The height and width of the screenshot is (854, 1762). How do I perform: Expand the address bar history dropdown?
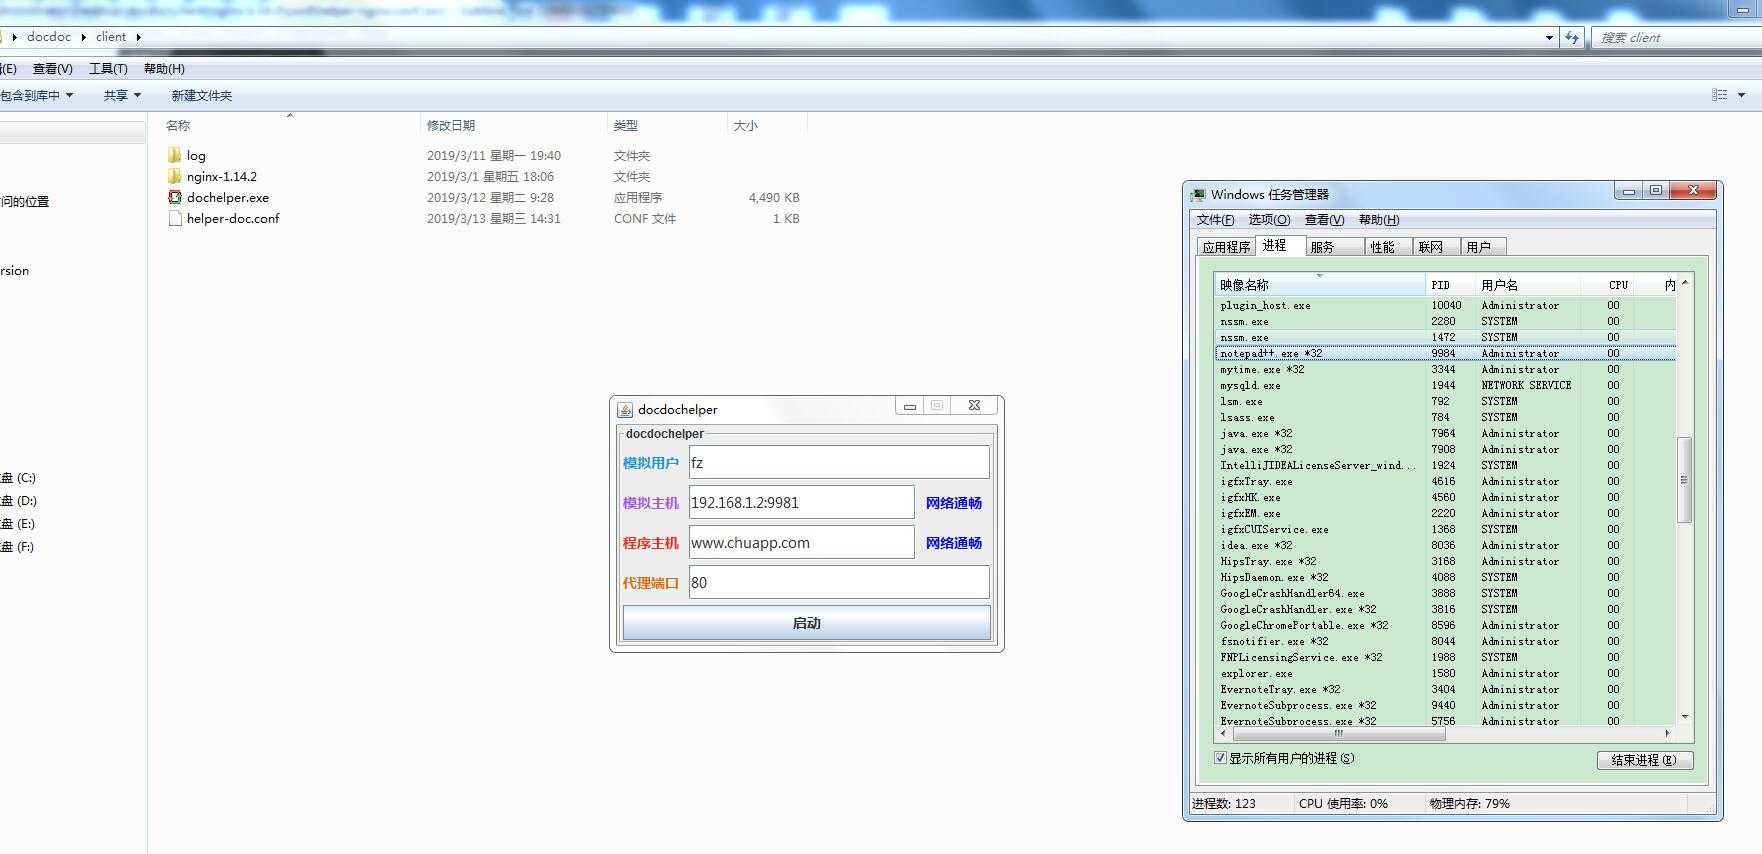click(1549, 37)
